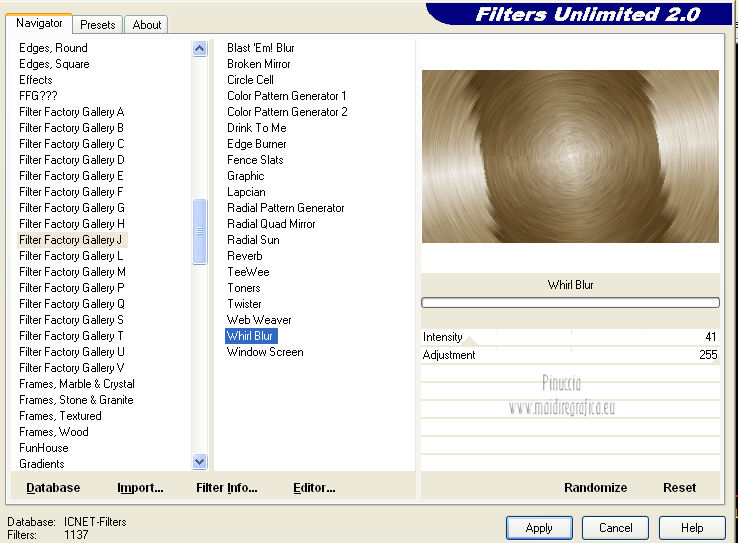Click the scroll up arrow in category list
This screenshot has height=543, width=738.
point(200,48)
